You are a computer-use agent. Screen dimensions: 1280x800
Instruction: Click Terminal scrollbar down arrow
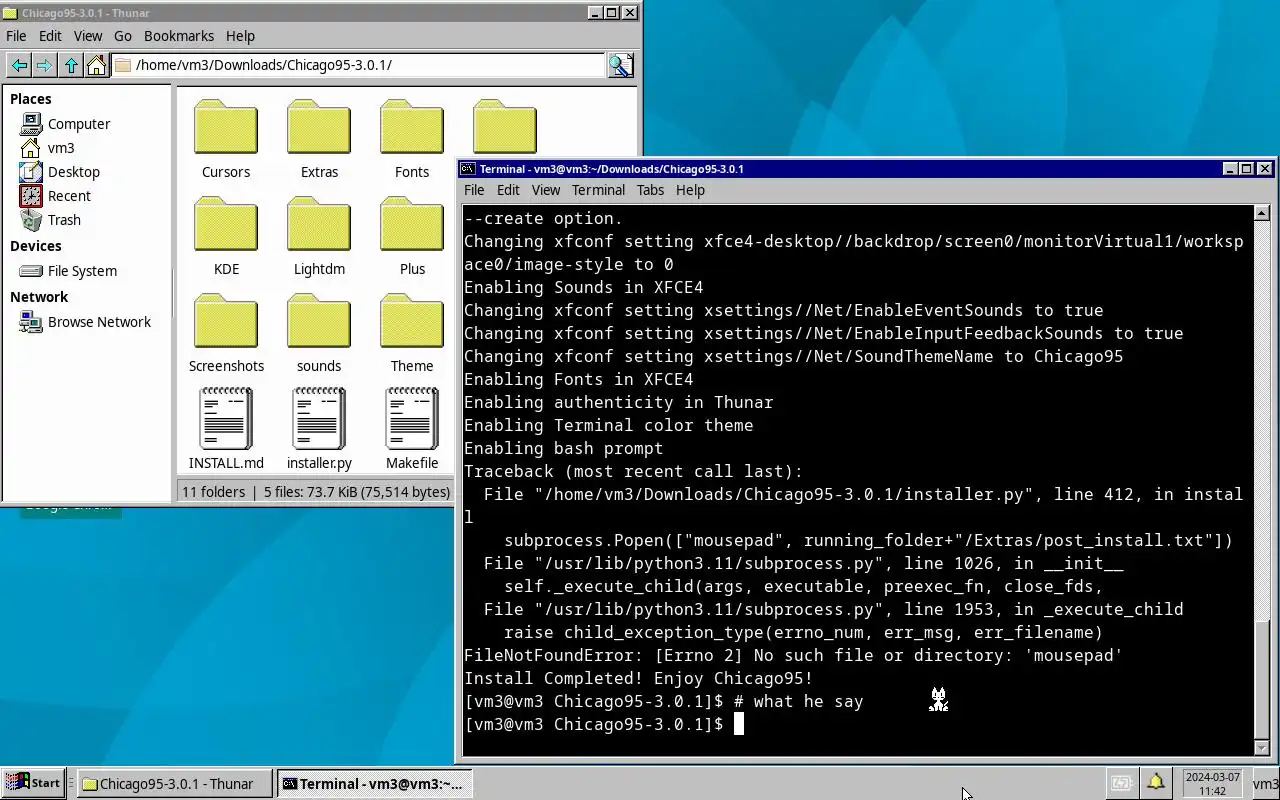pyautogui.click(x=1261, y=747)
